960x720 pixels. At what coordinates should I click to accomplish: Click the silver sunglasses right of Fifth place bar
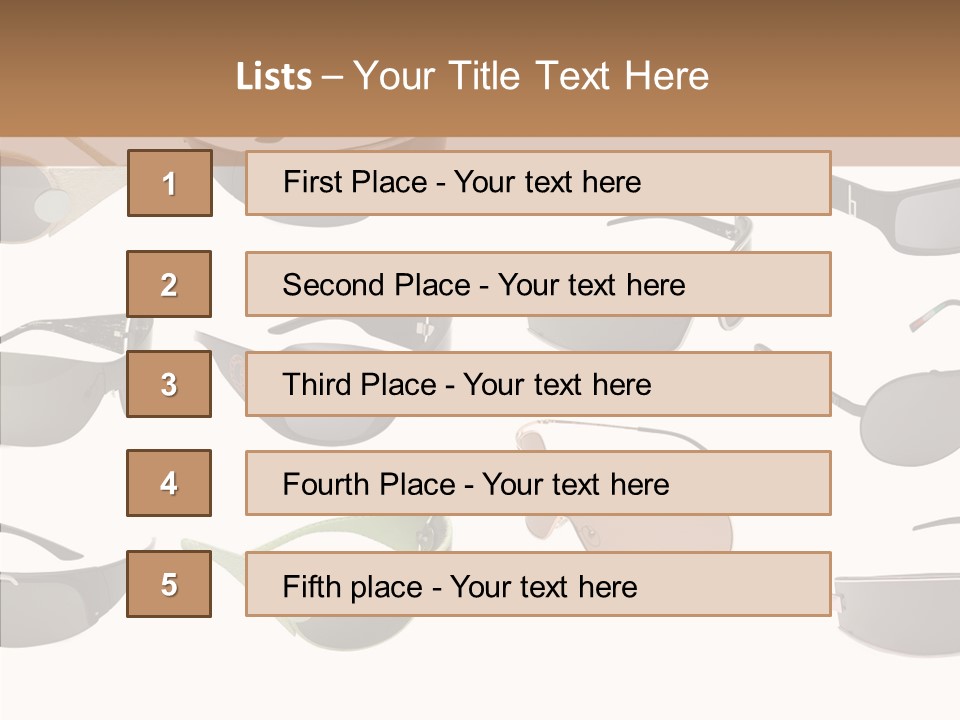[x=895, y=610]
